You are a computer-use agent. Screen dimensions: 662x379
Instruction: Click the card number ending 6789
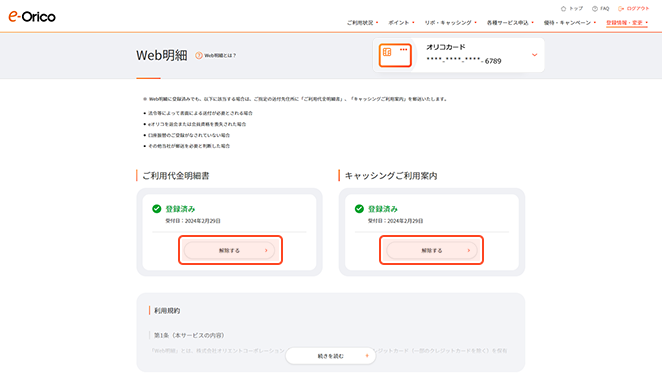tap(464, 60)
